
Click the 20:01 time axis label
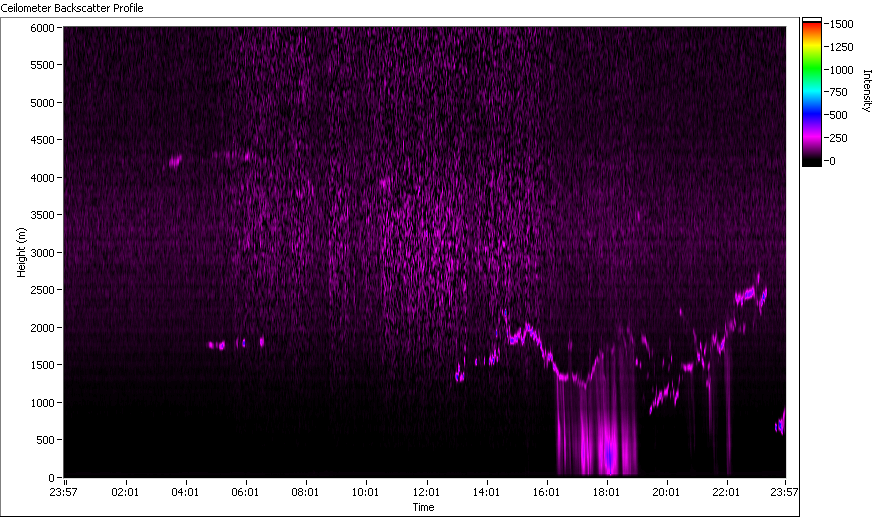[666, 492]
